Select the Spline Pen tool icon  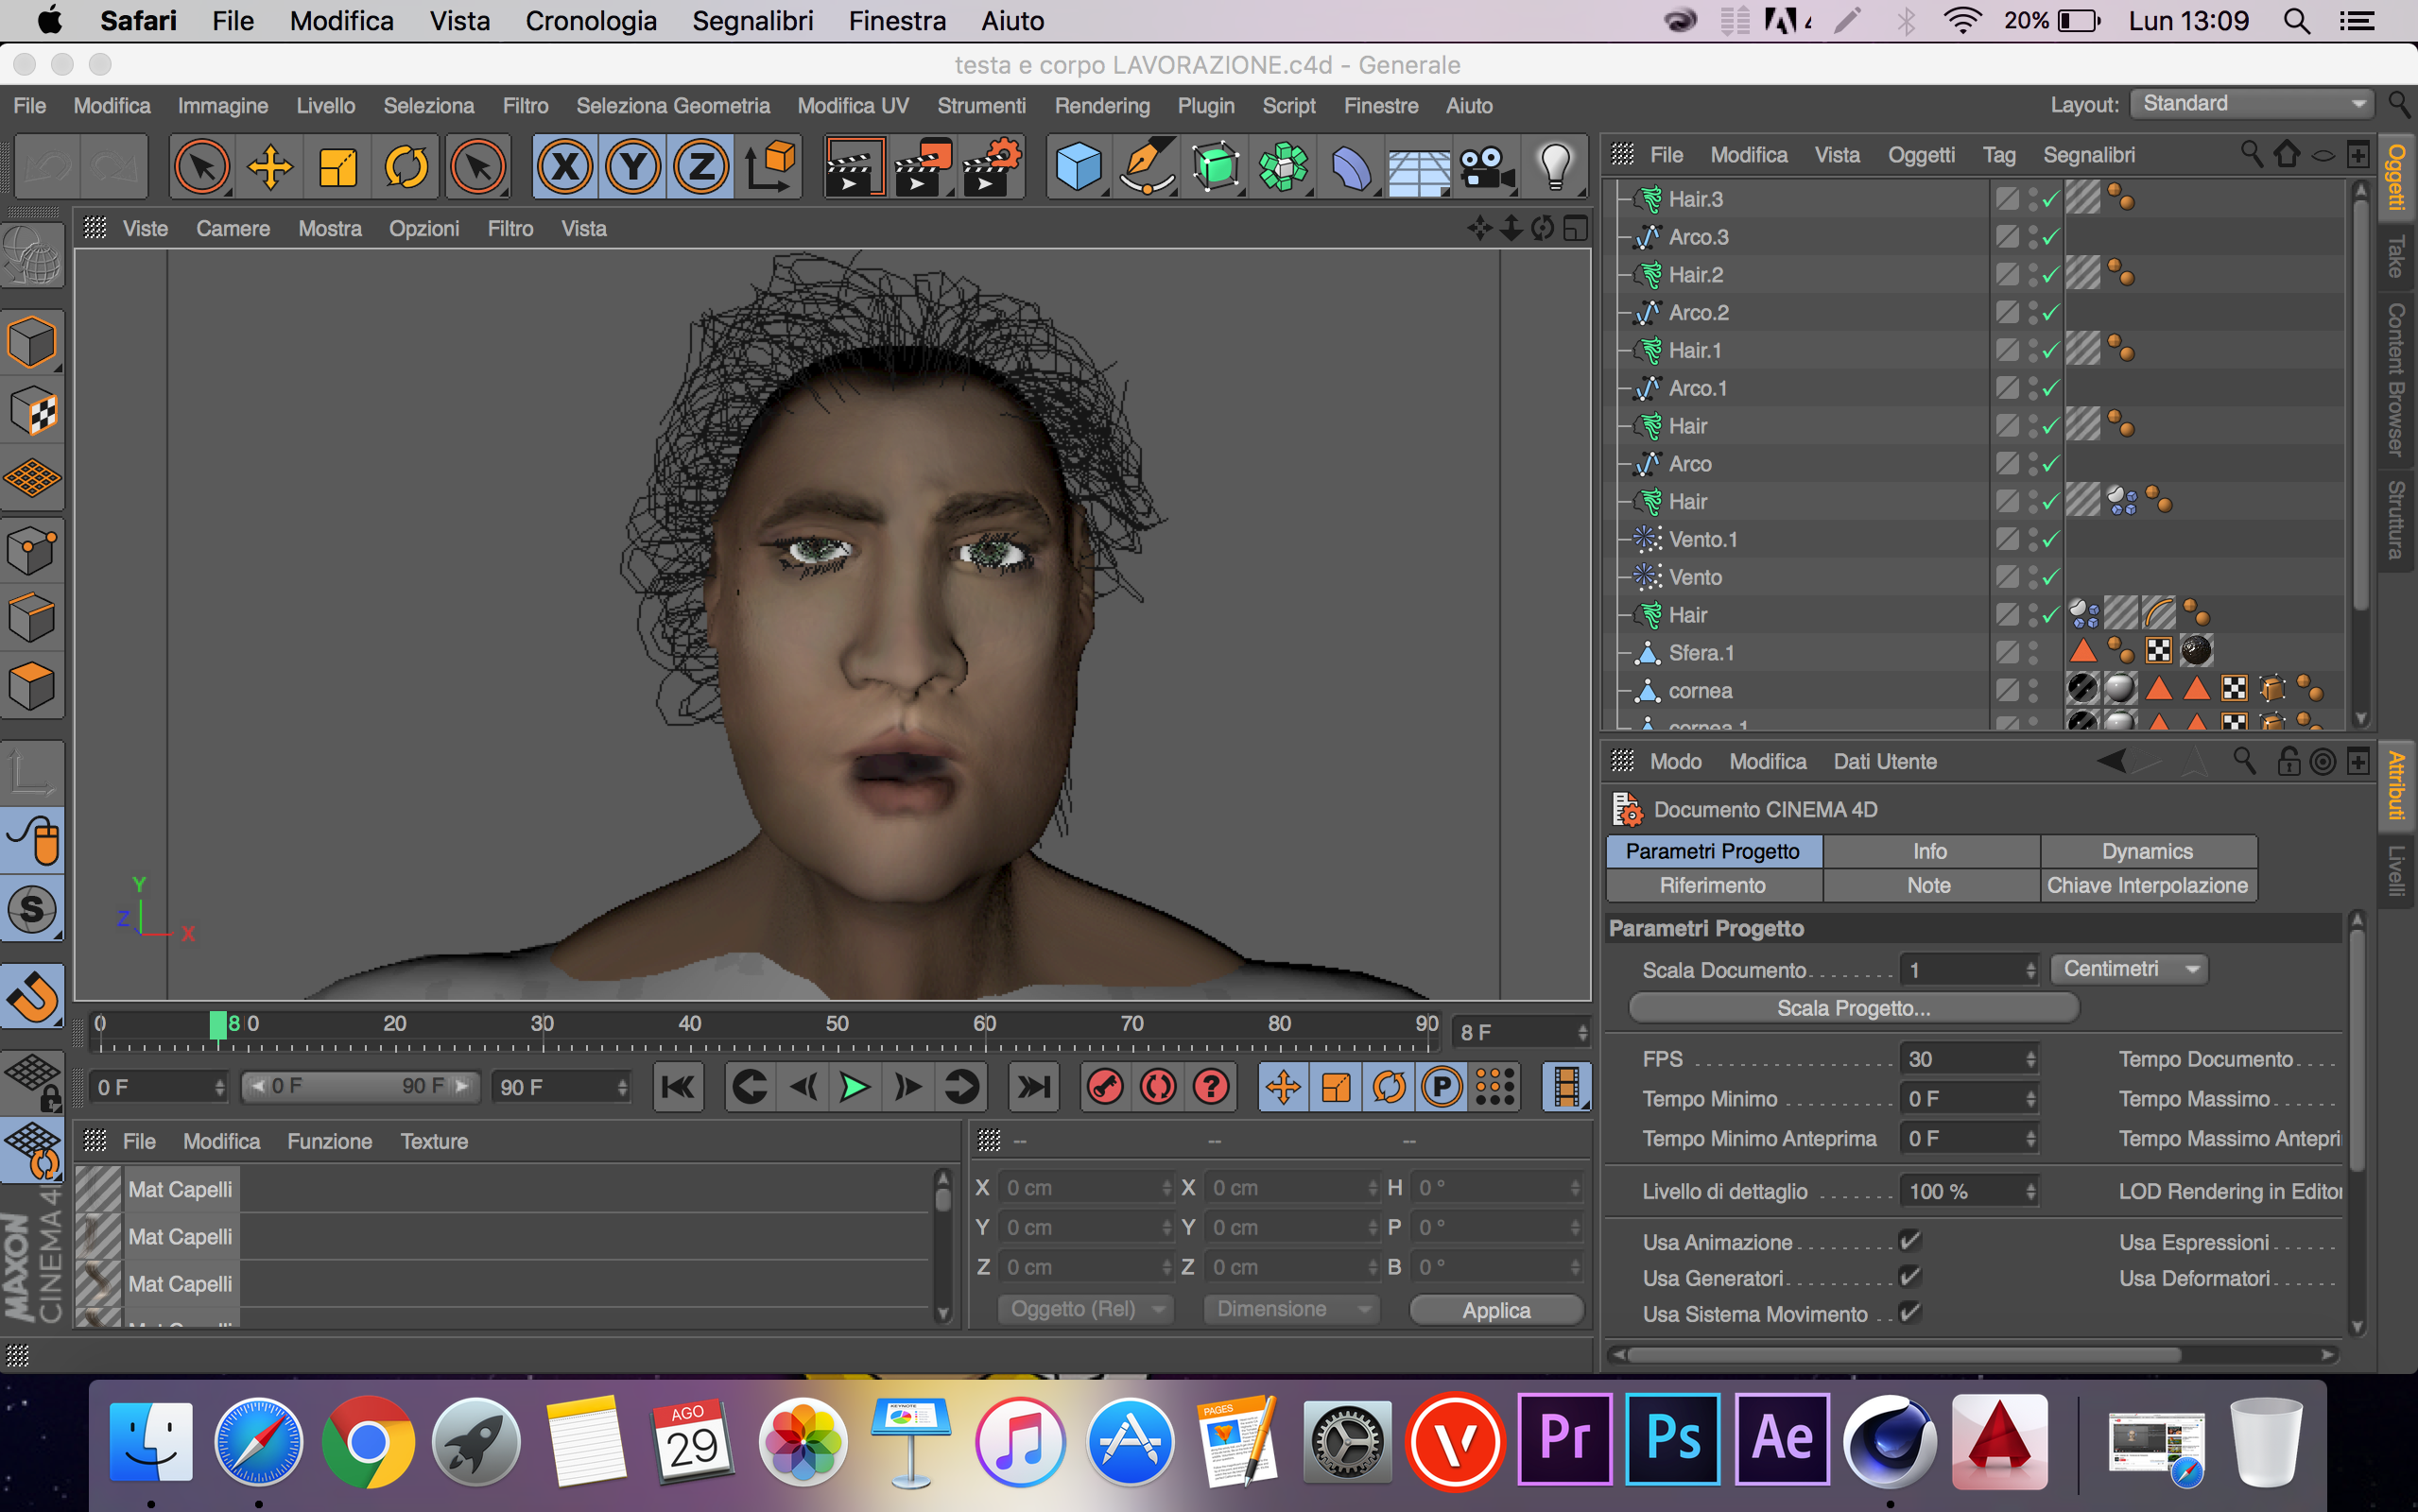coord(1146,166)
